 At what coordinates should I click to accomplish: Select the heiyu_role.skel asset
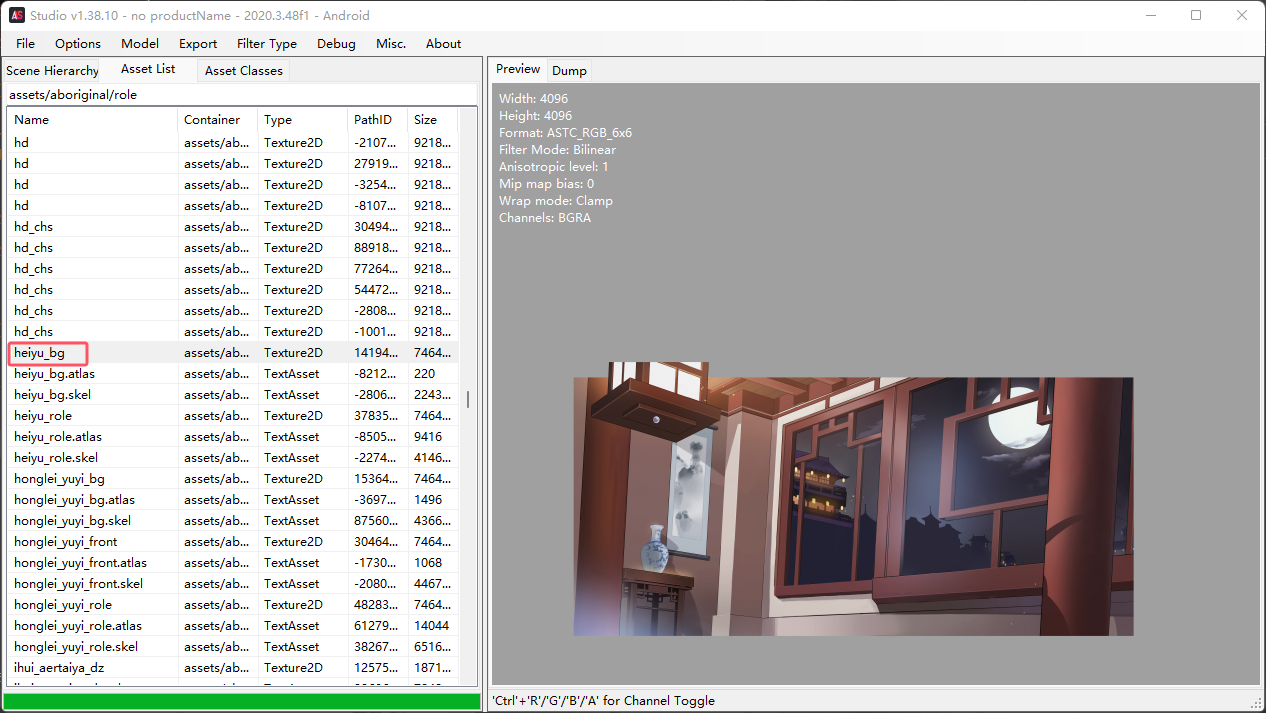coord(233,458)
